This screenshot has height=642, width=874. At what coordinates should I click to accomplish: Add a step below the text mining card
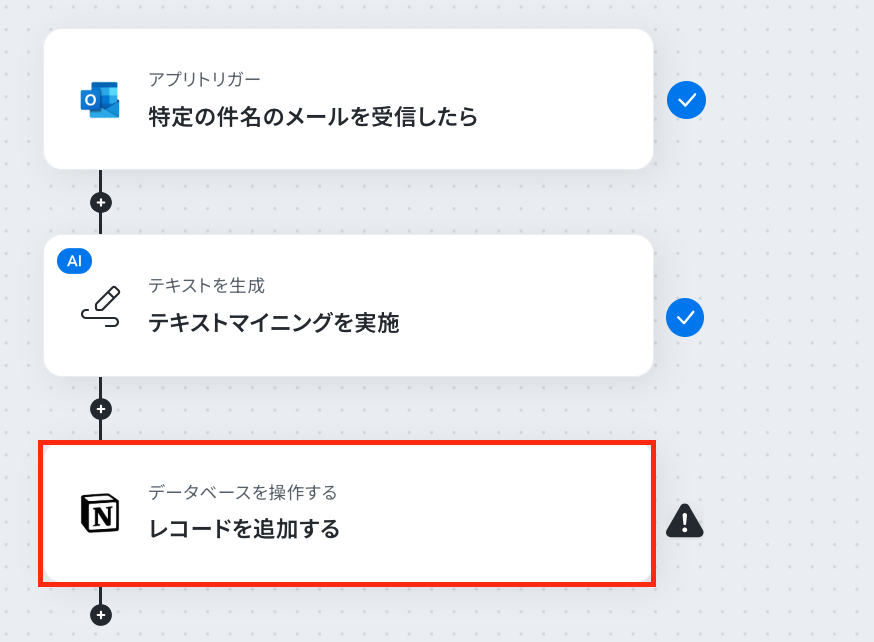click(101, 409)
